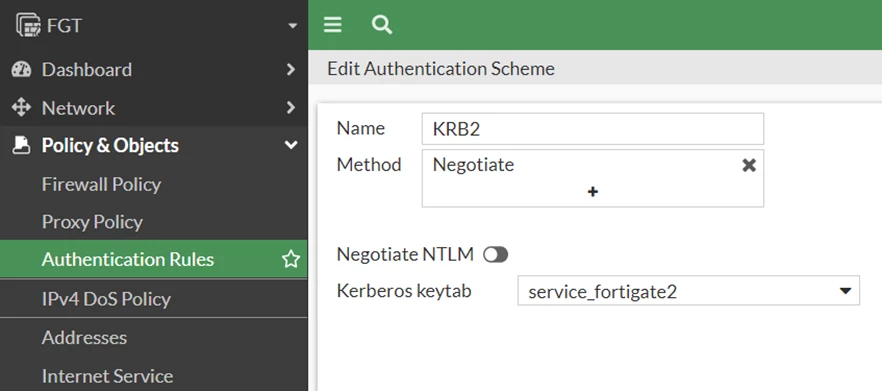Favorite Authentication Rules with the star
882x391 pixels.
tap(291, 259)
